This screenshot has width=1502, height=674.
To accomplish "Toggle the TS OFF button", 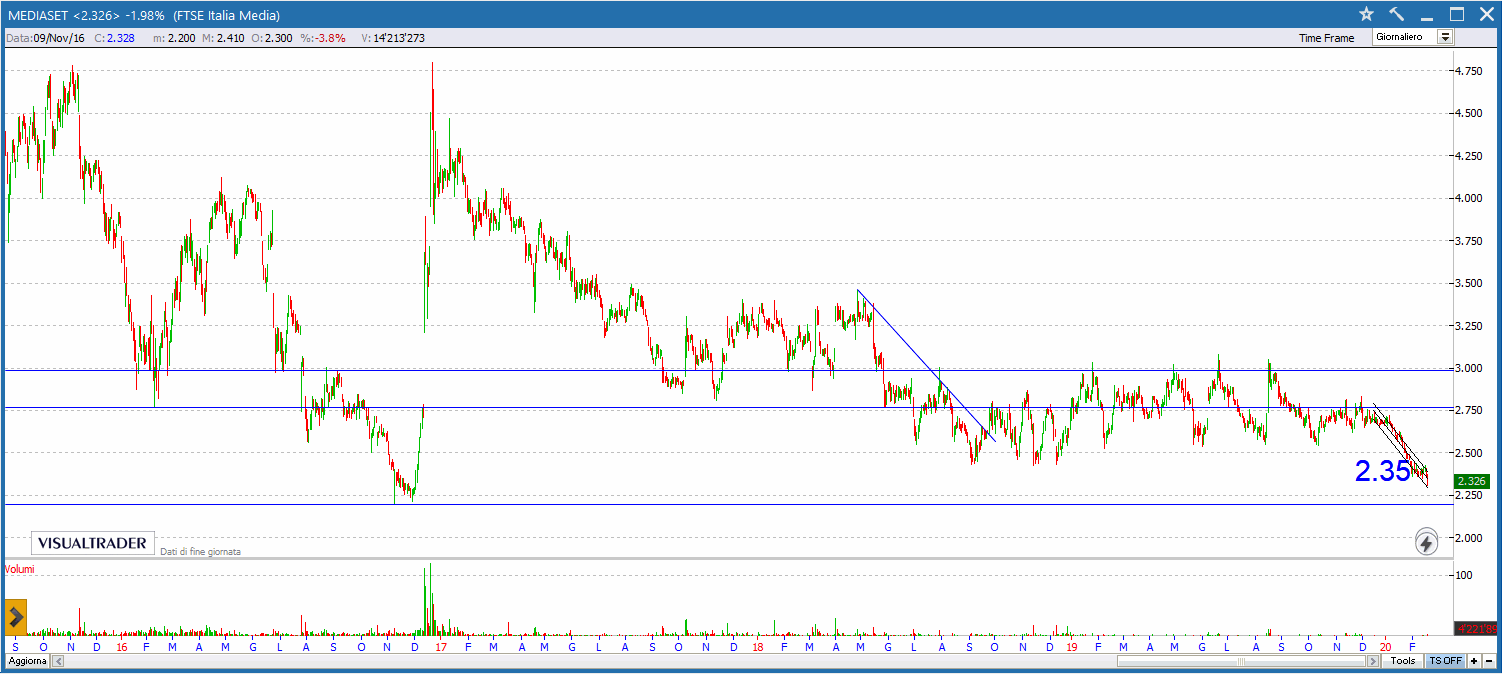I will click(1445, 661).
